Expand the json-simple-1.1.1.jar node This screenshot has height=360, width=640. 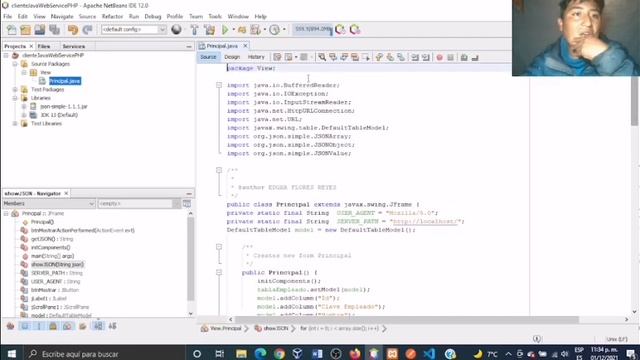(x=24, y=106)
